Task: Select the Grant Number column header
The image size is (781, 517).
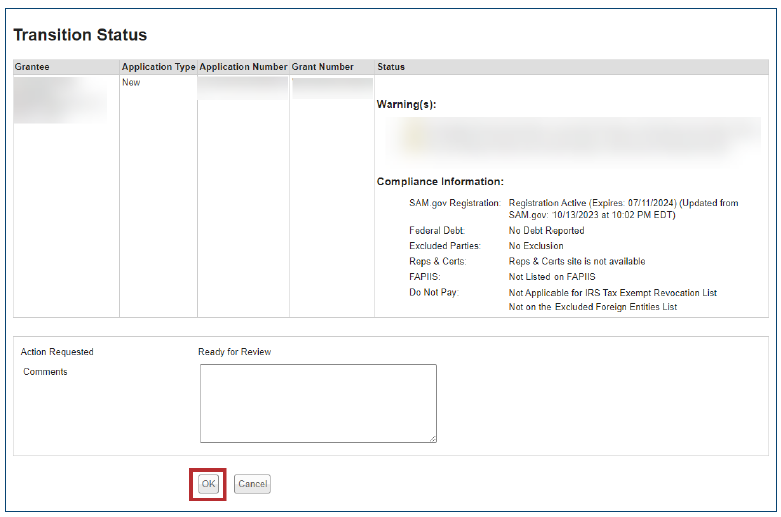Action: (322, 67)
